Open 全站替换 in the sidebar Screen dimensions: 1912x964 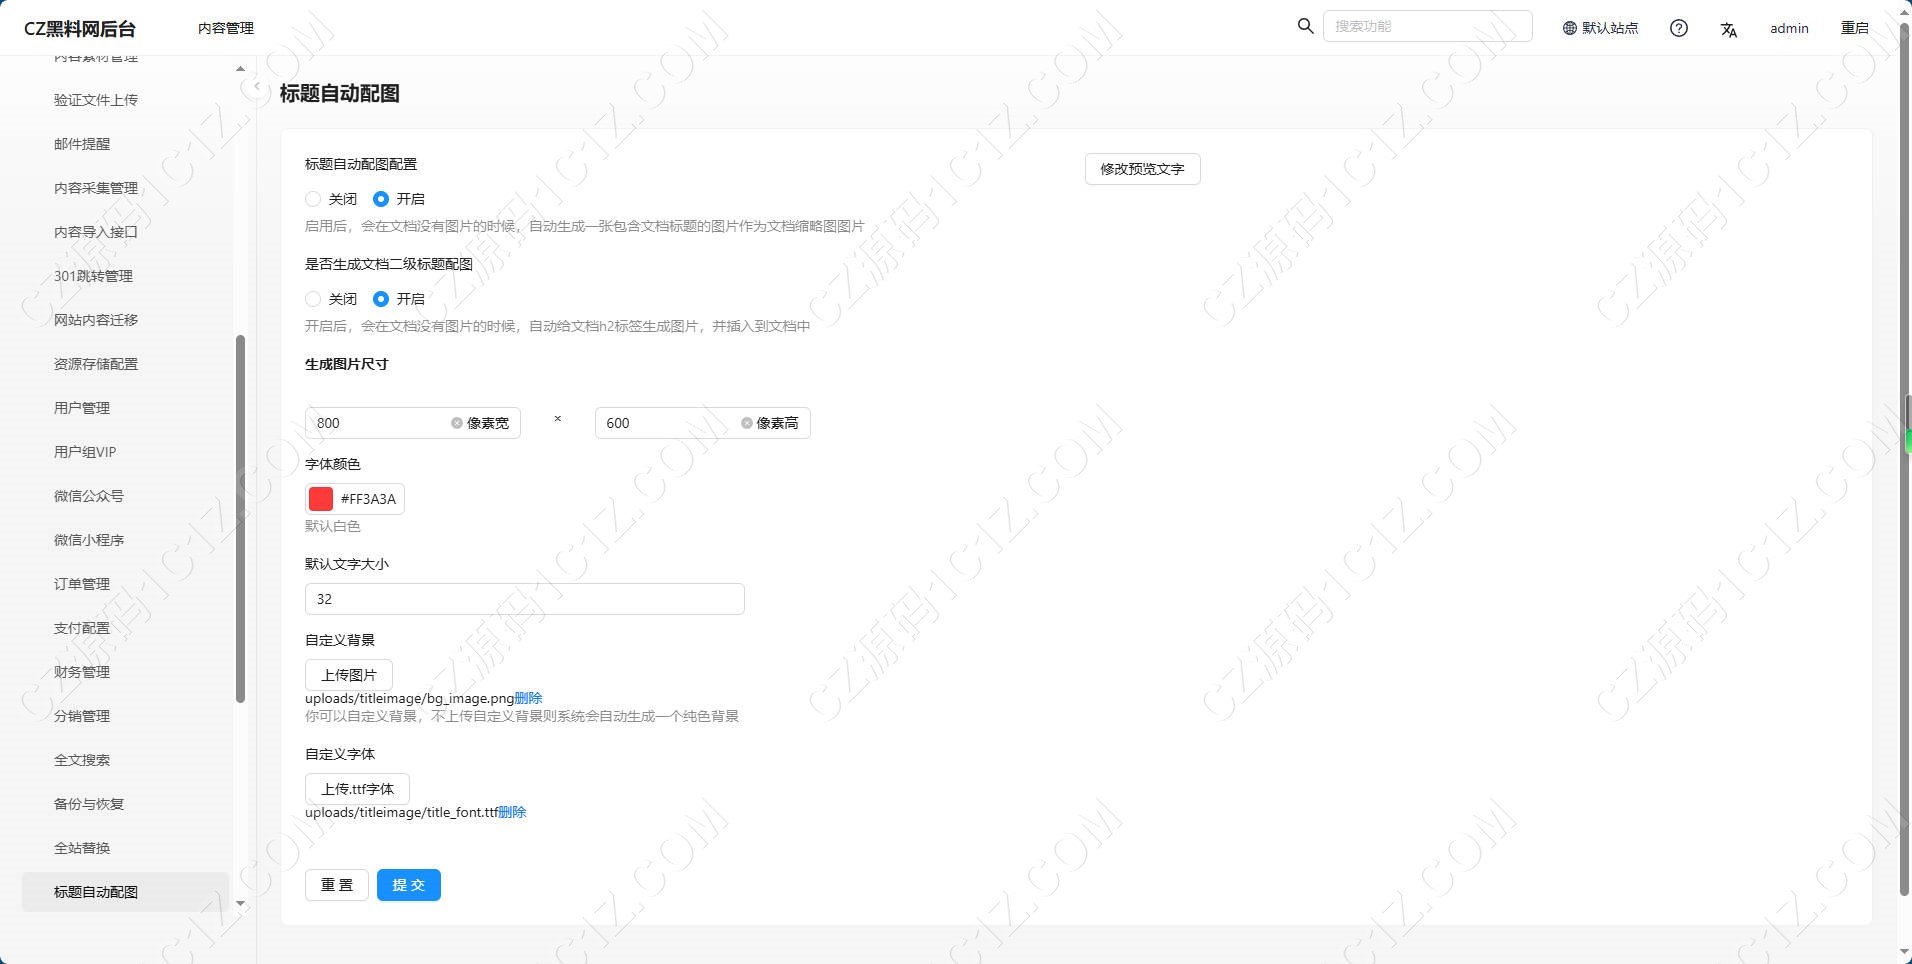point(82,848)
